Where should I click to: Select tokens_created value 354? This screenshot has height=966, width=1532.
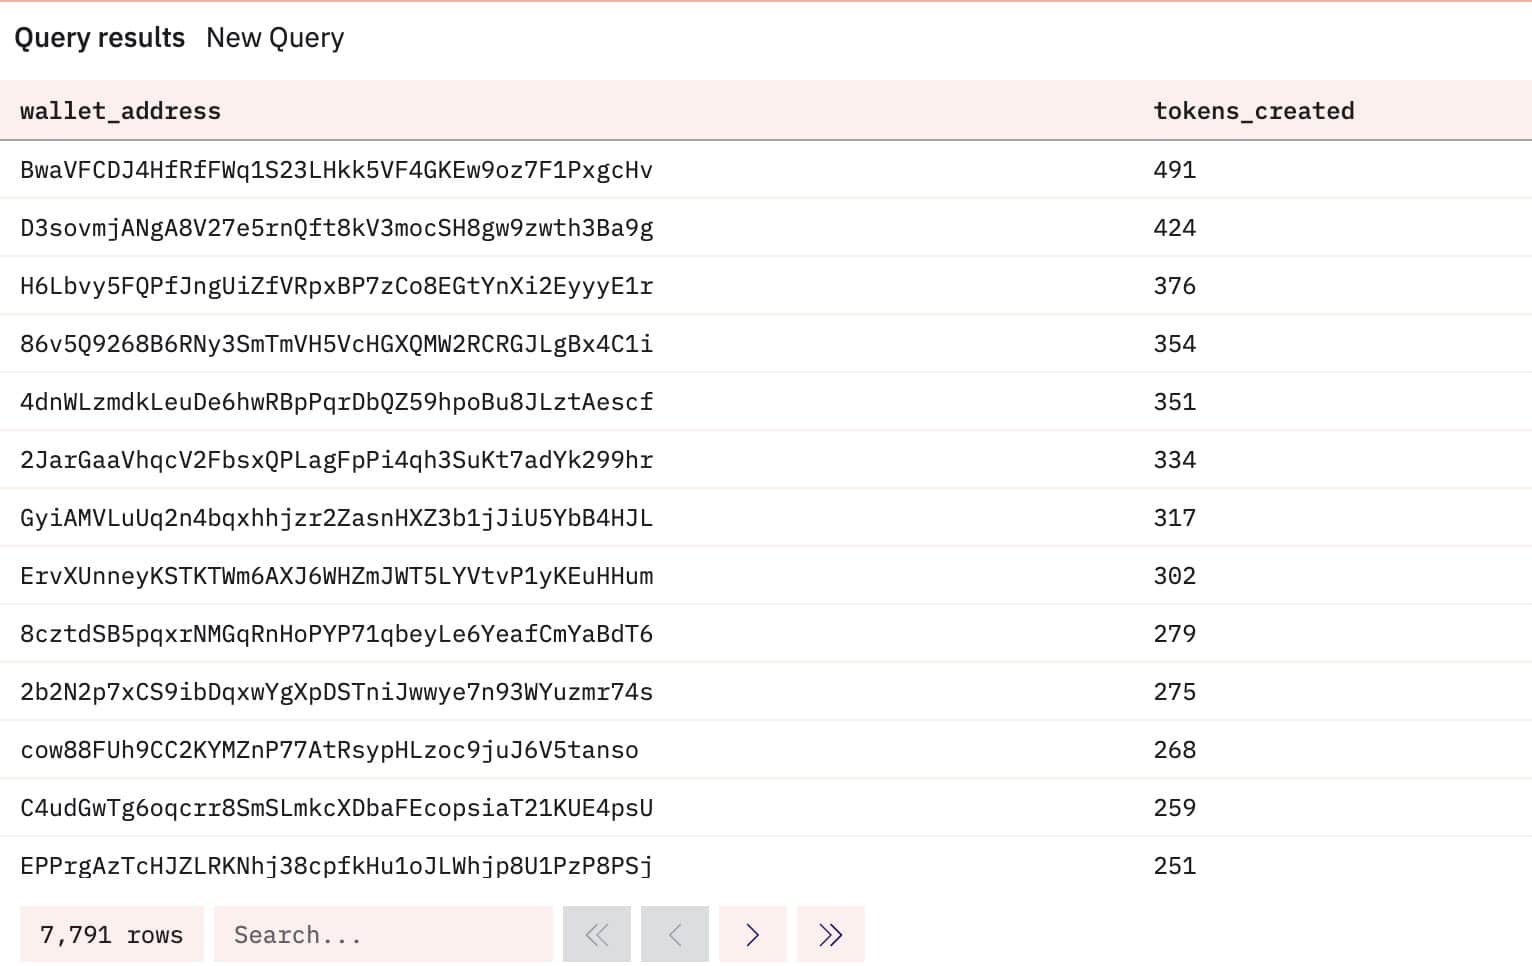tap(1174, 344)
